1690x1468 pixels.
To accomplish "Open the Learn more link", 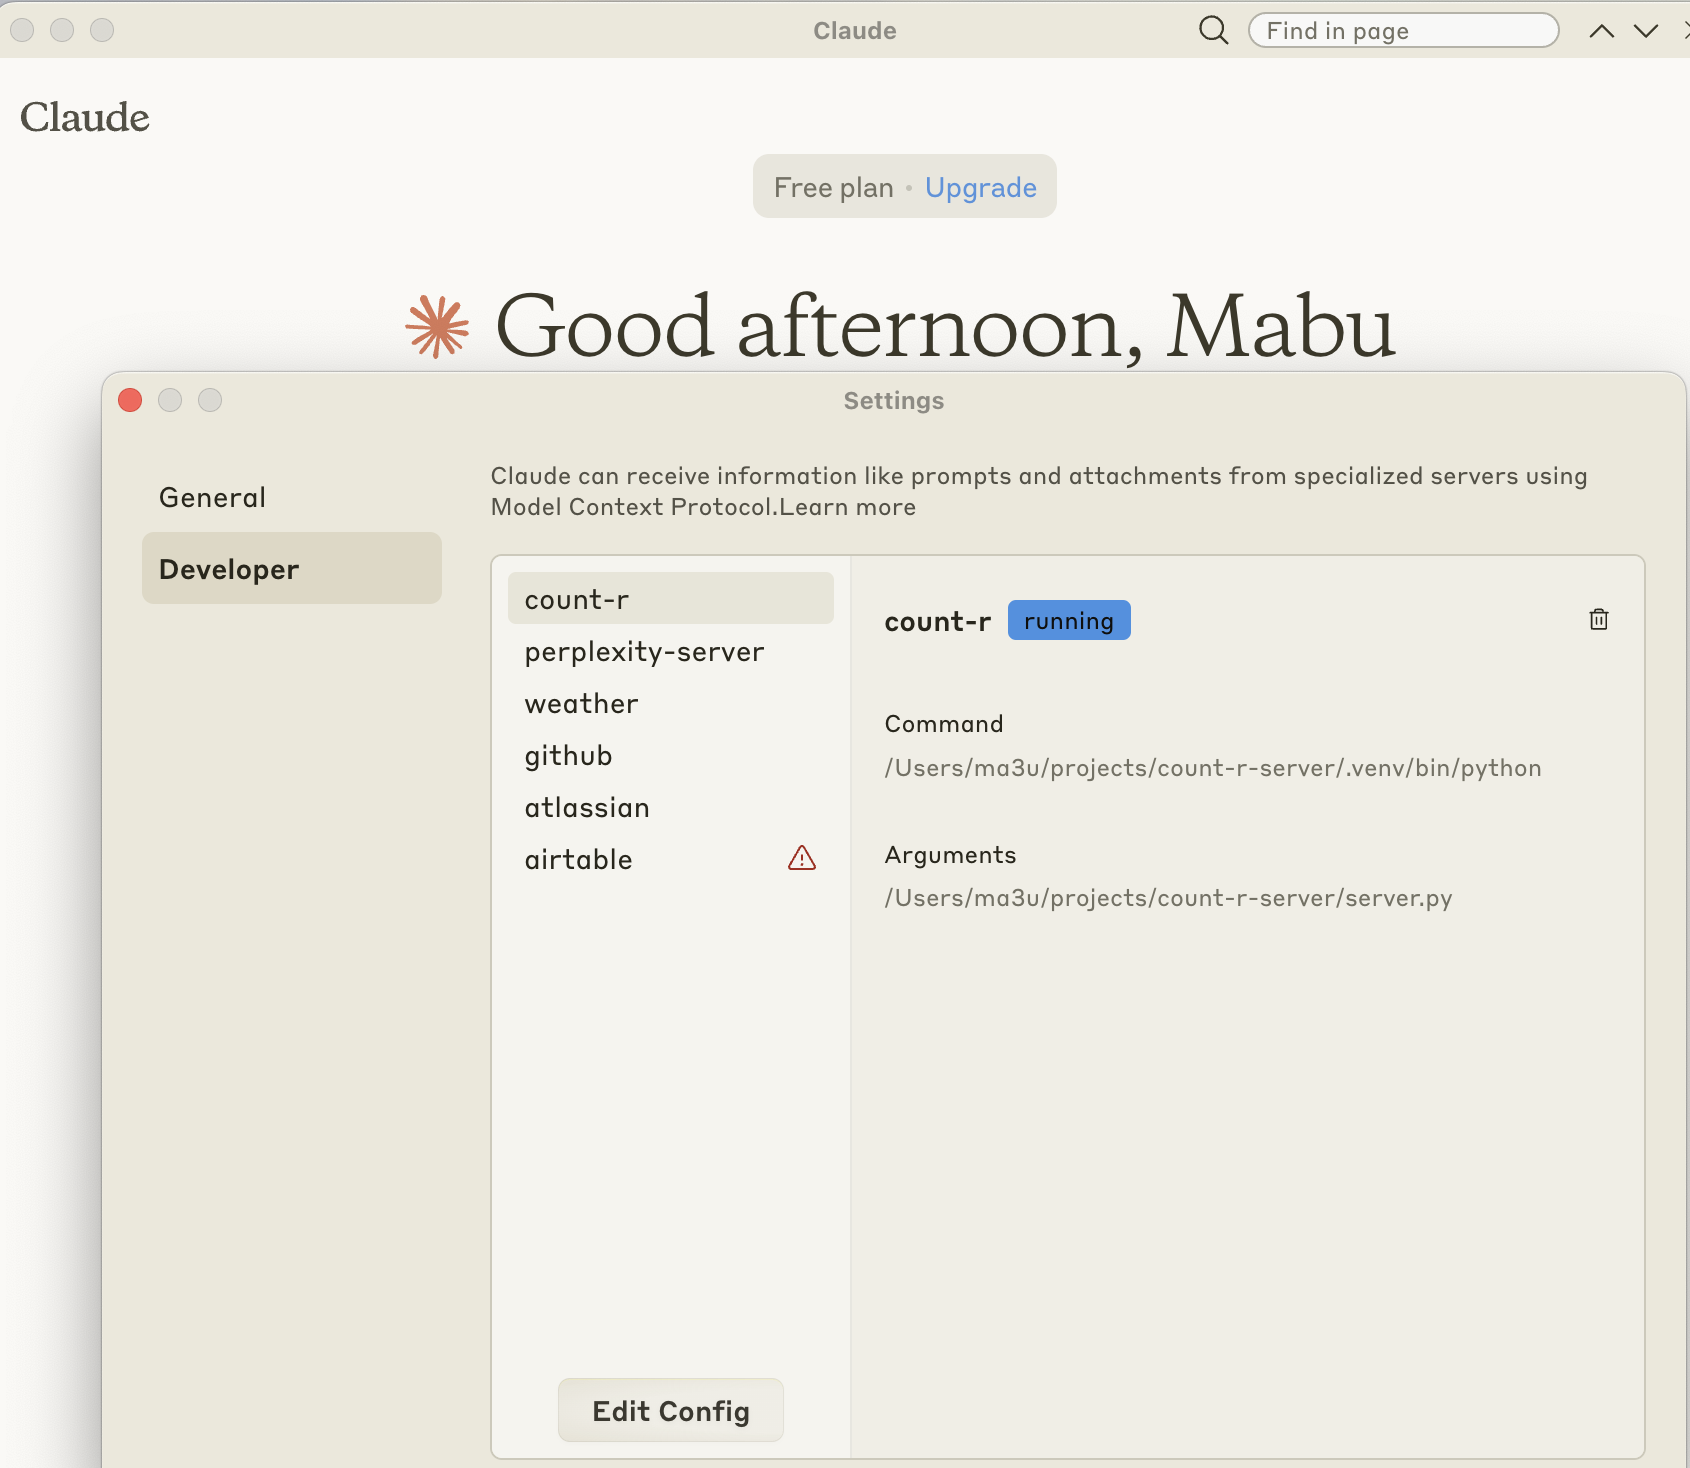I will [847, 507].
